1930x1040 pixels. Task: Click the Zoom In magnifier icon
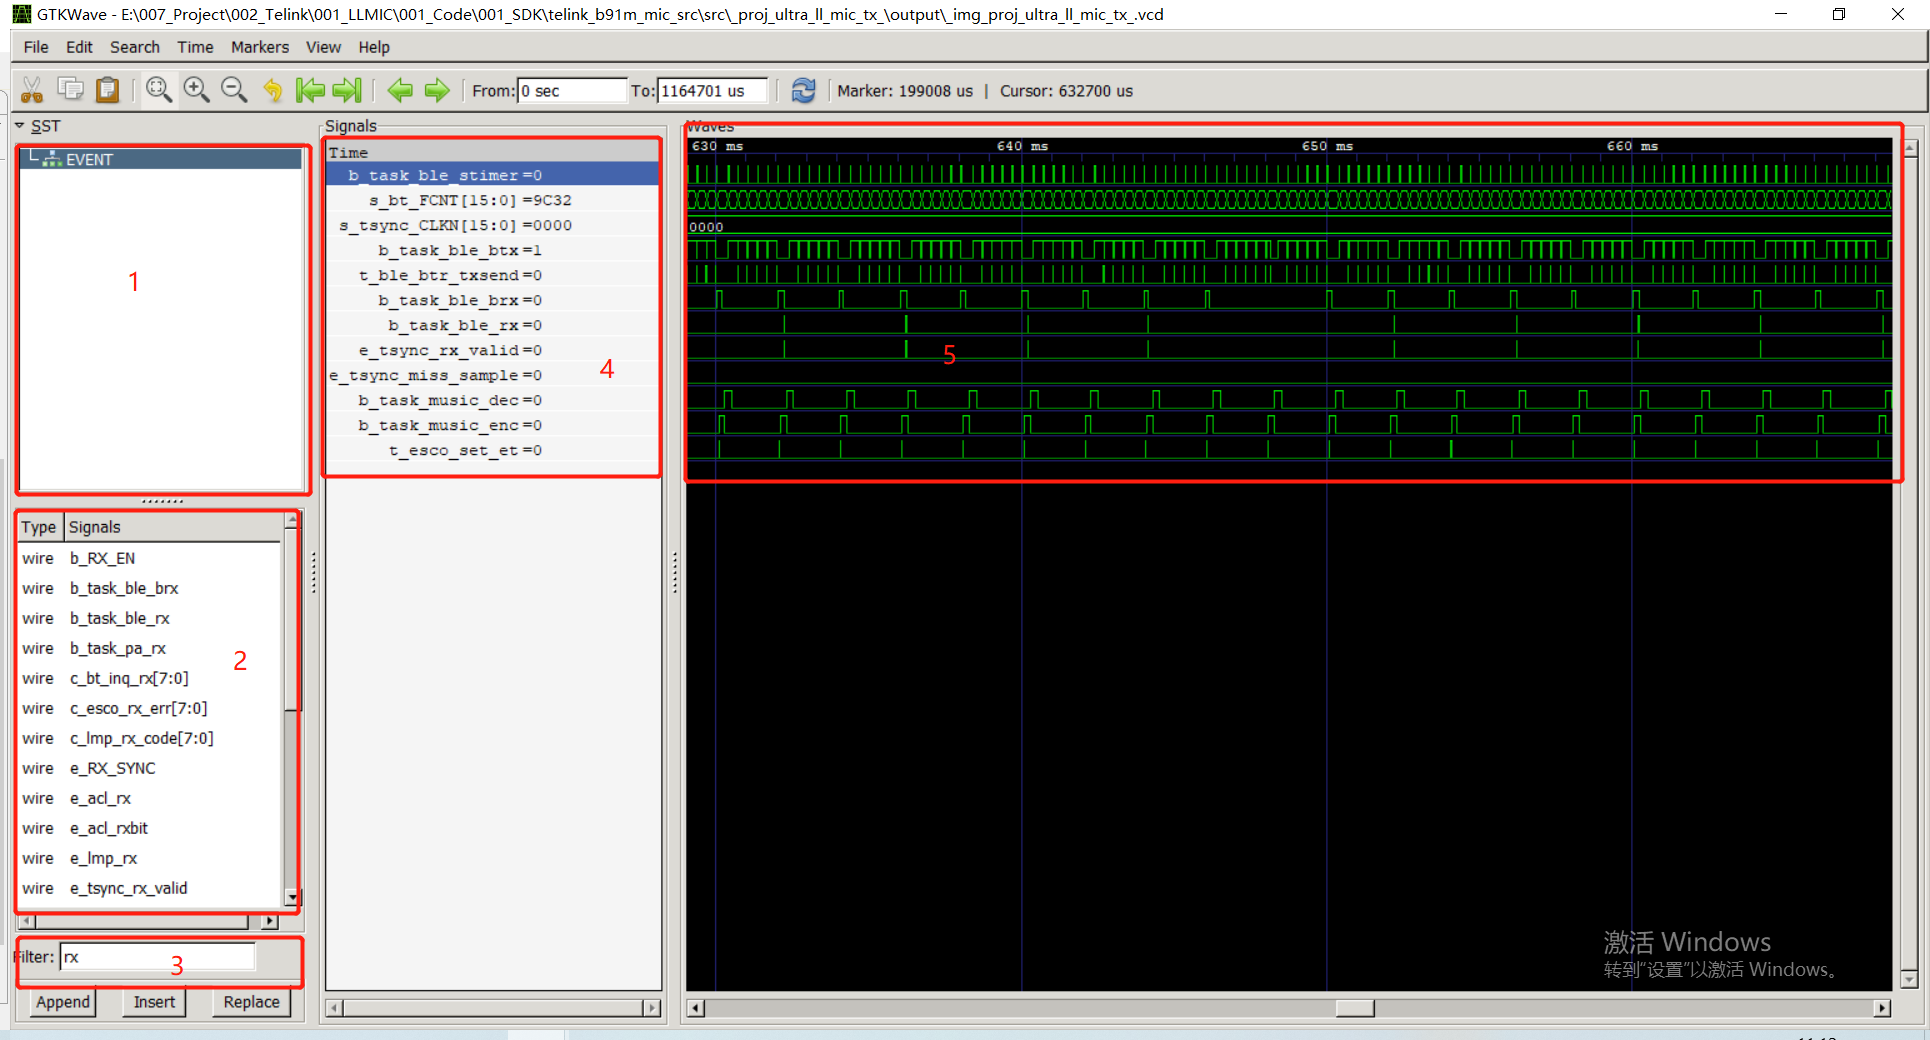(196, 89)
